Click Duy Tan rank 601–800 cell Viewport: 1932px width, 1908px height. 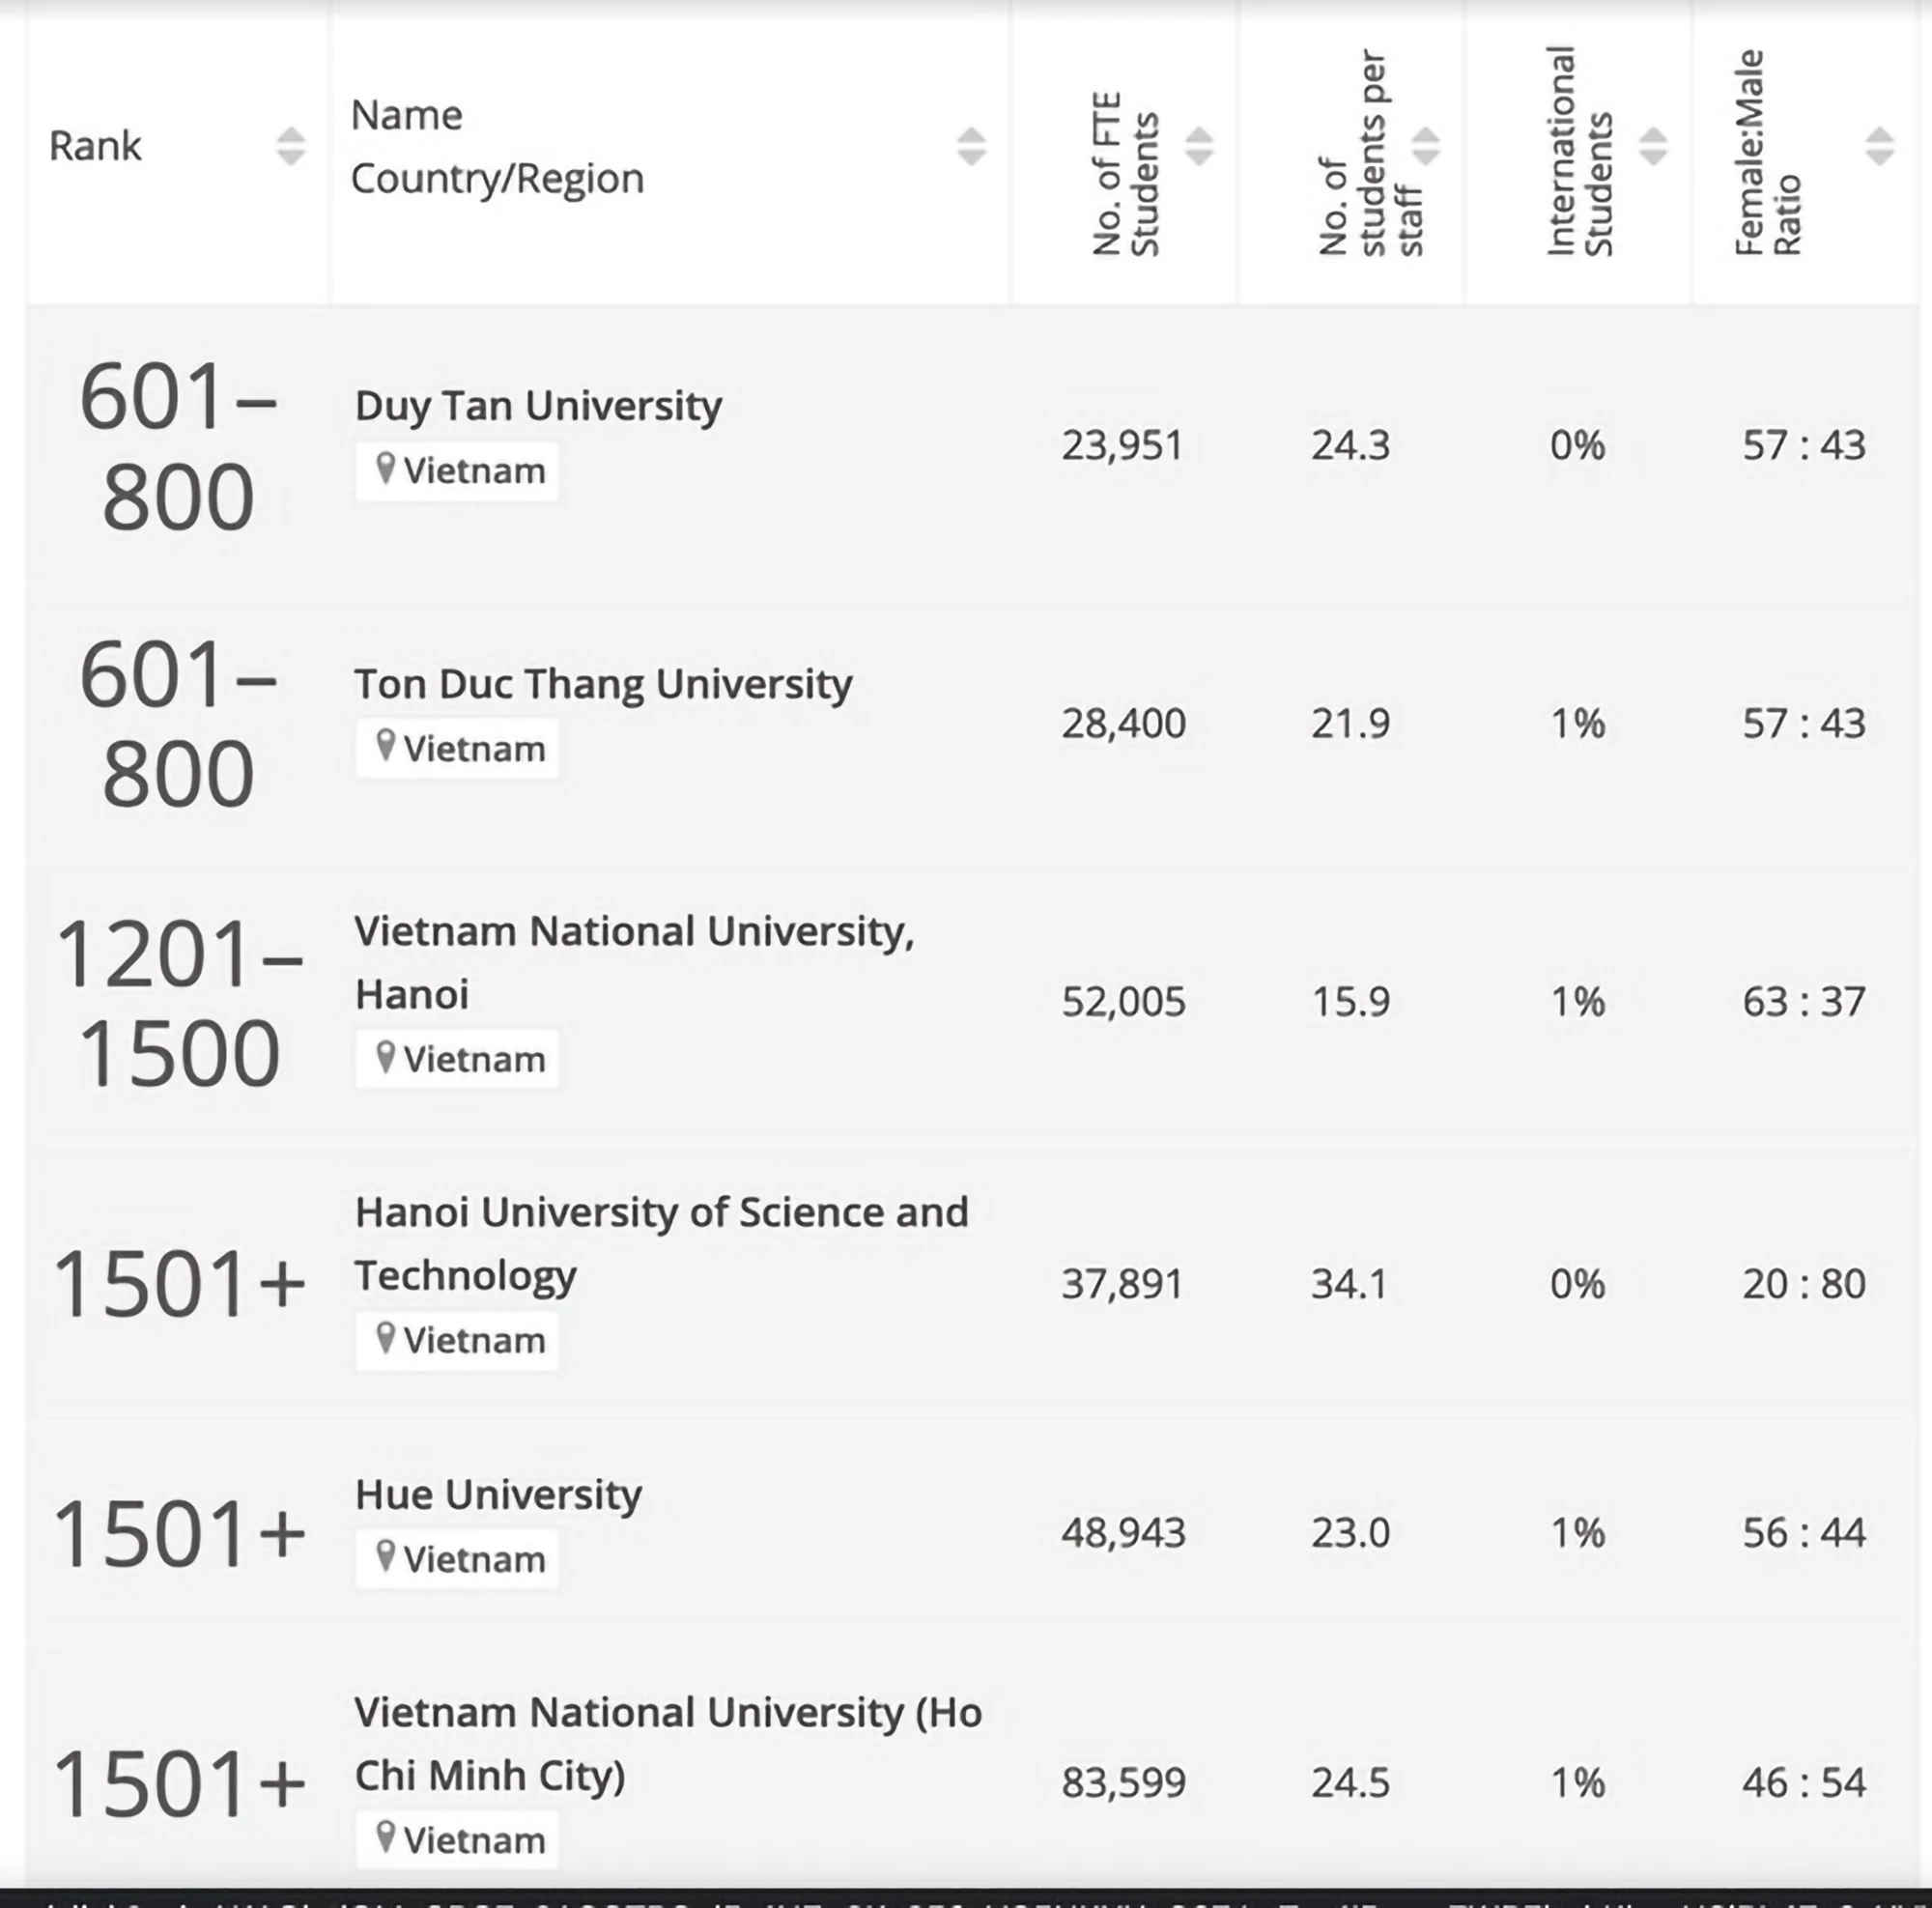[x=178, y=446]
